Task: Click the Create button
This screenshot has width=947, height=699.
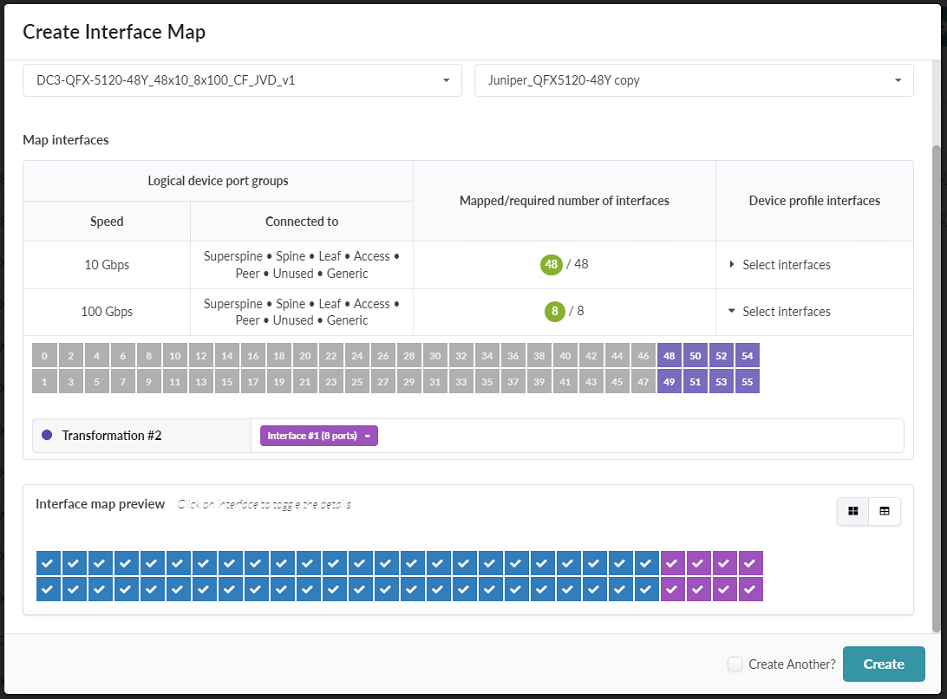Action: coord(883,664)
